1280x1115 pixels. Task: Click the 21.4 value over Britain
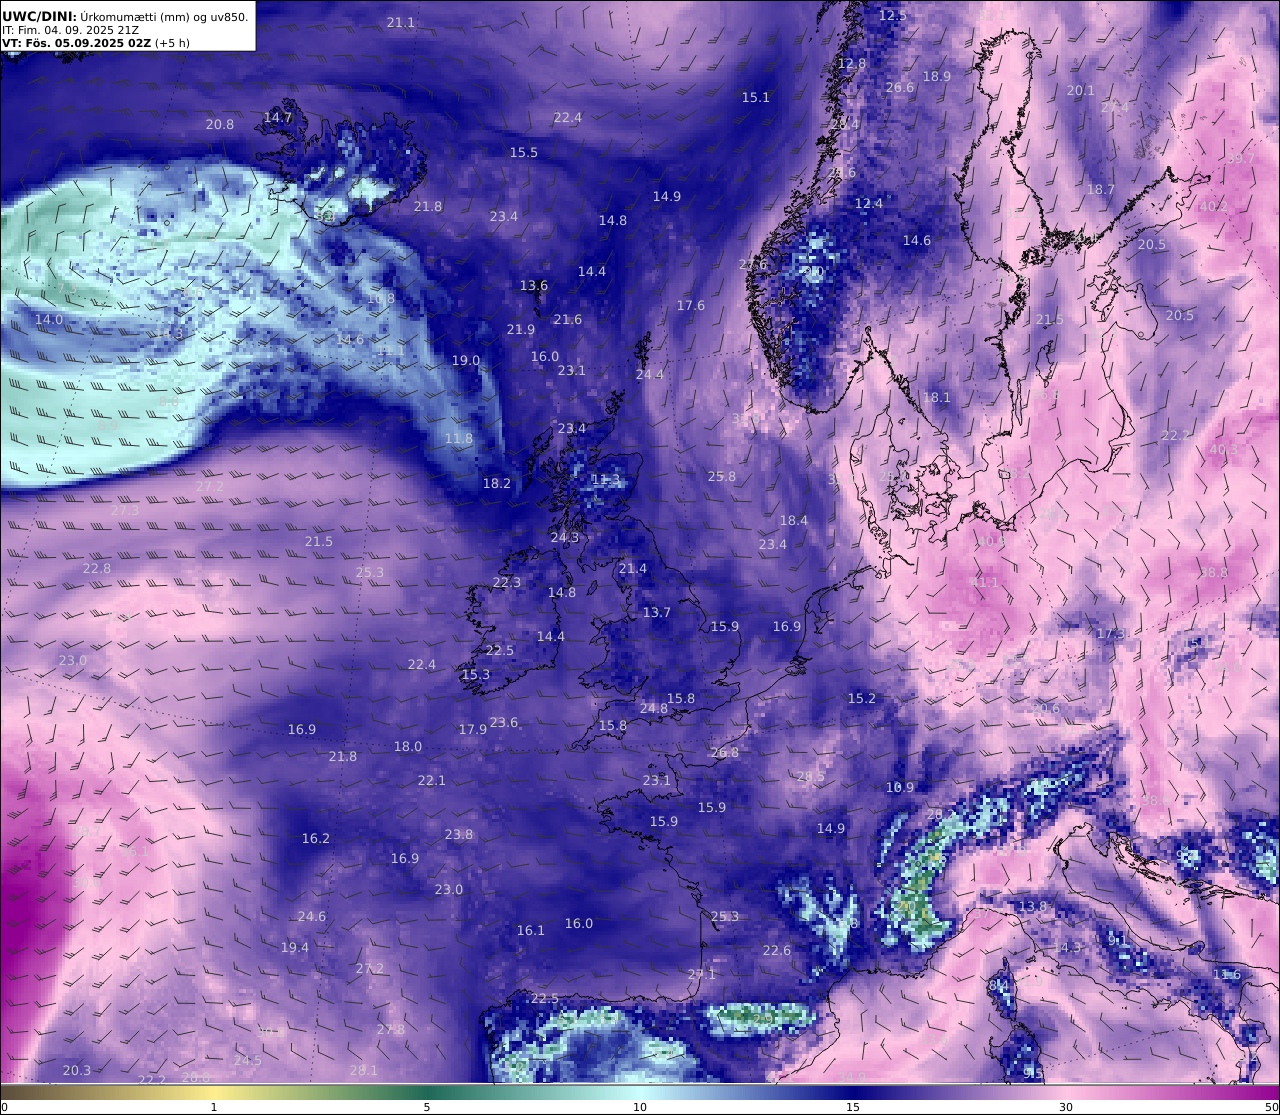[x=633, y=568]
